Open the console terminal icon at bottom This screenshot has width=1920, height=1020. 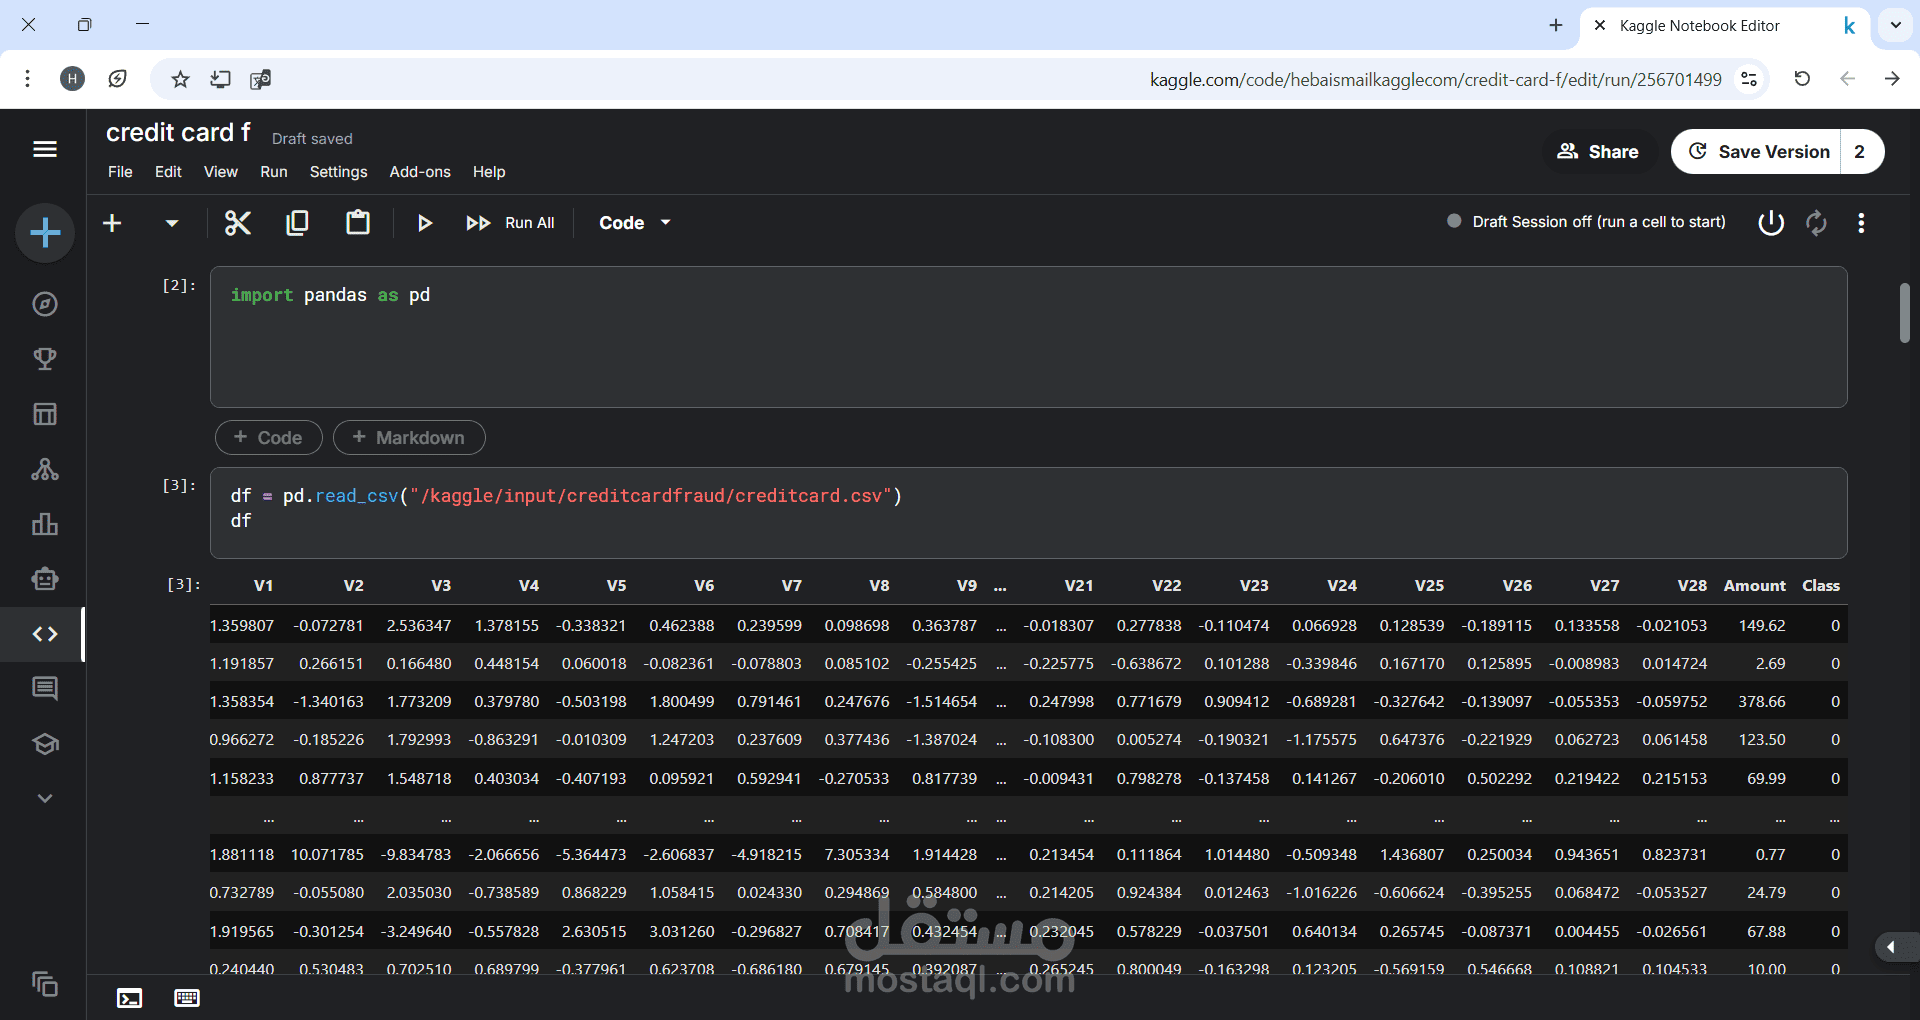(x=130, y=998)
